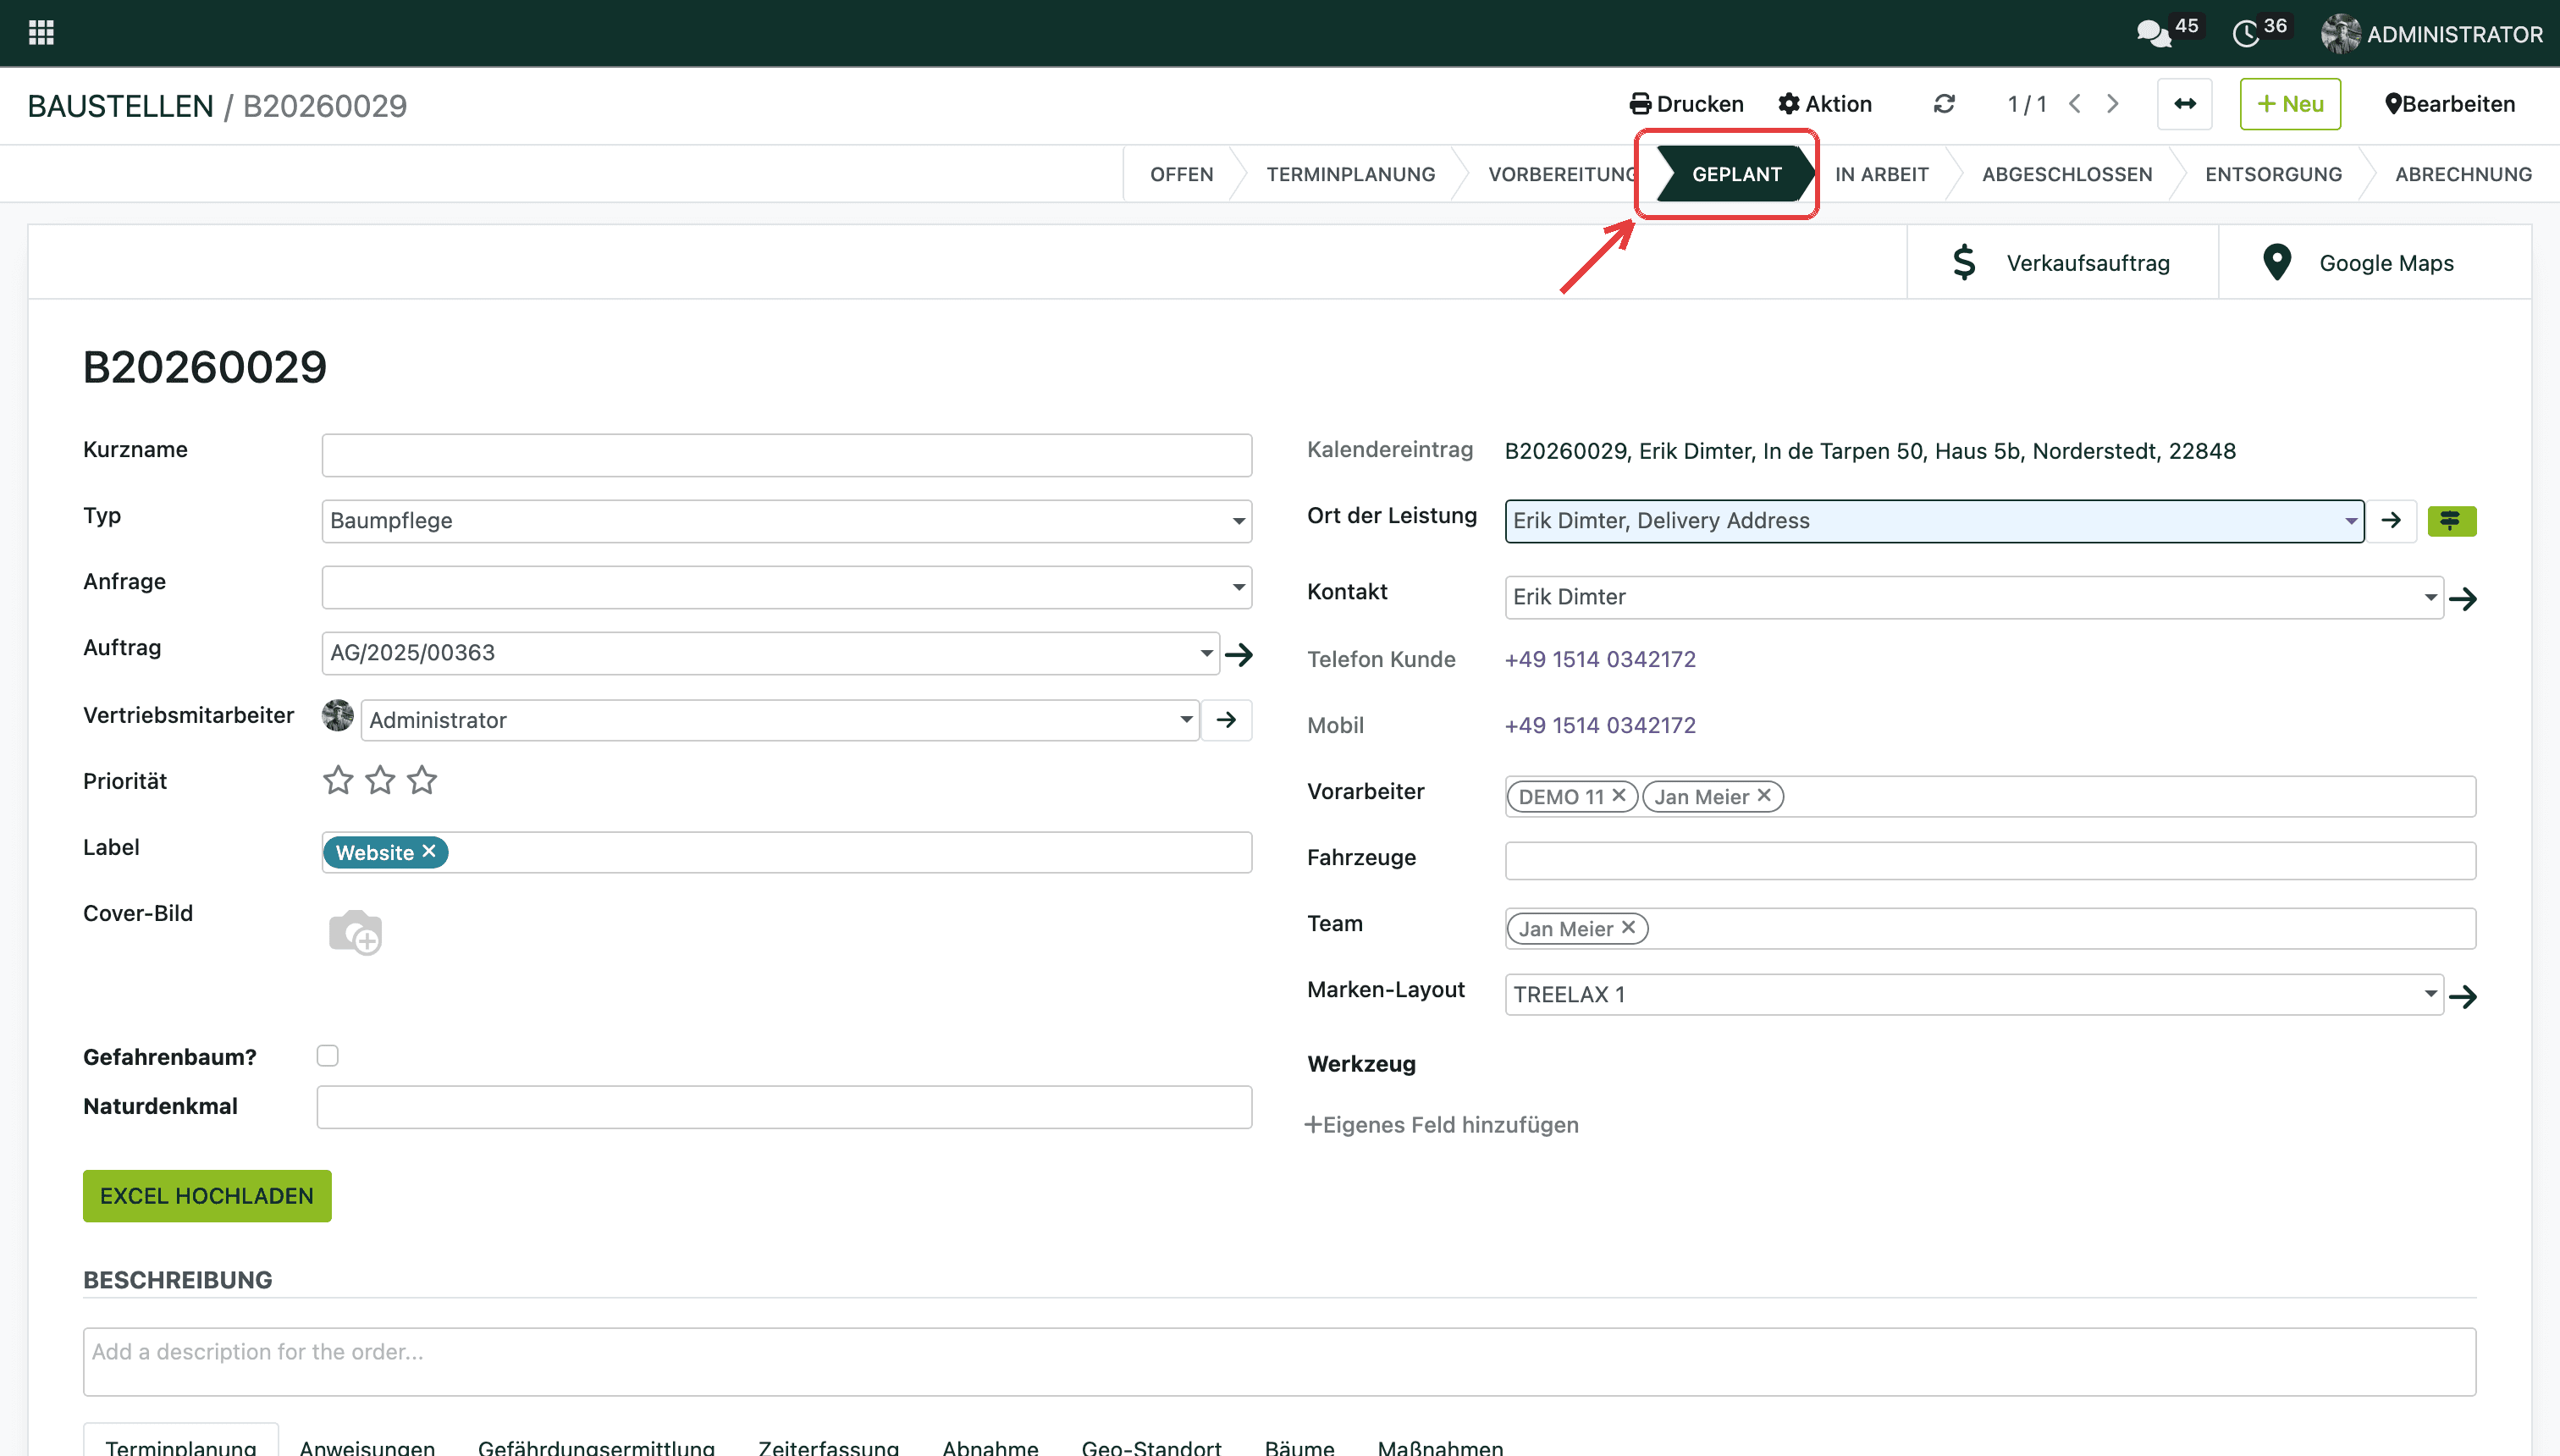Open the conversations messages icon

pos(2153,34)
